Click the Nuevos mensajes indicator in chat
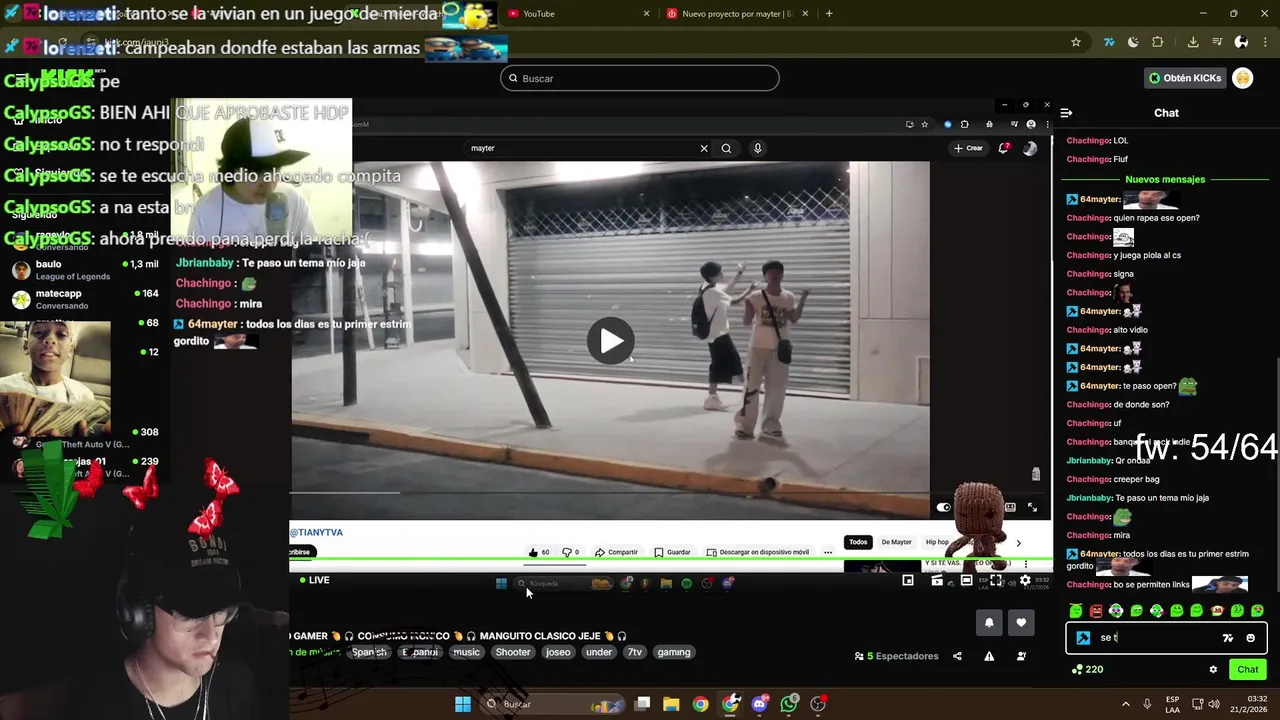This screenshot has height=720, width=1280. [x=1165, y=179]
